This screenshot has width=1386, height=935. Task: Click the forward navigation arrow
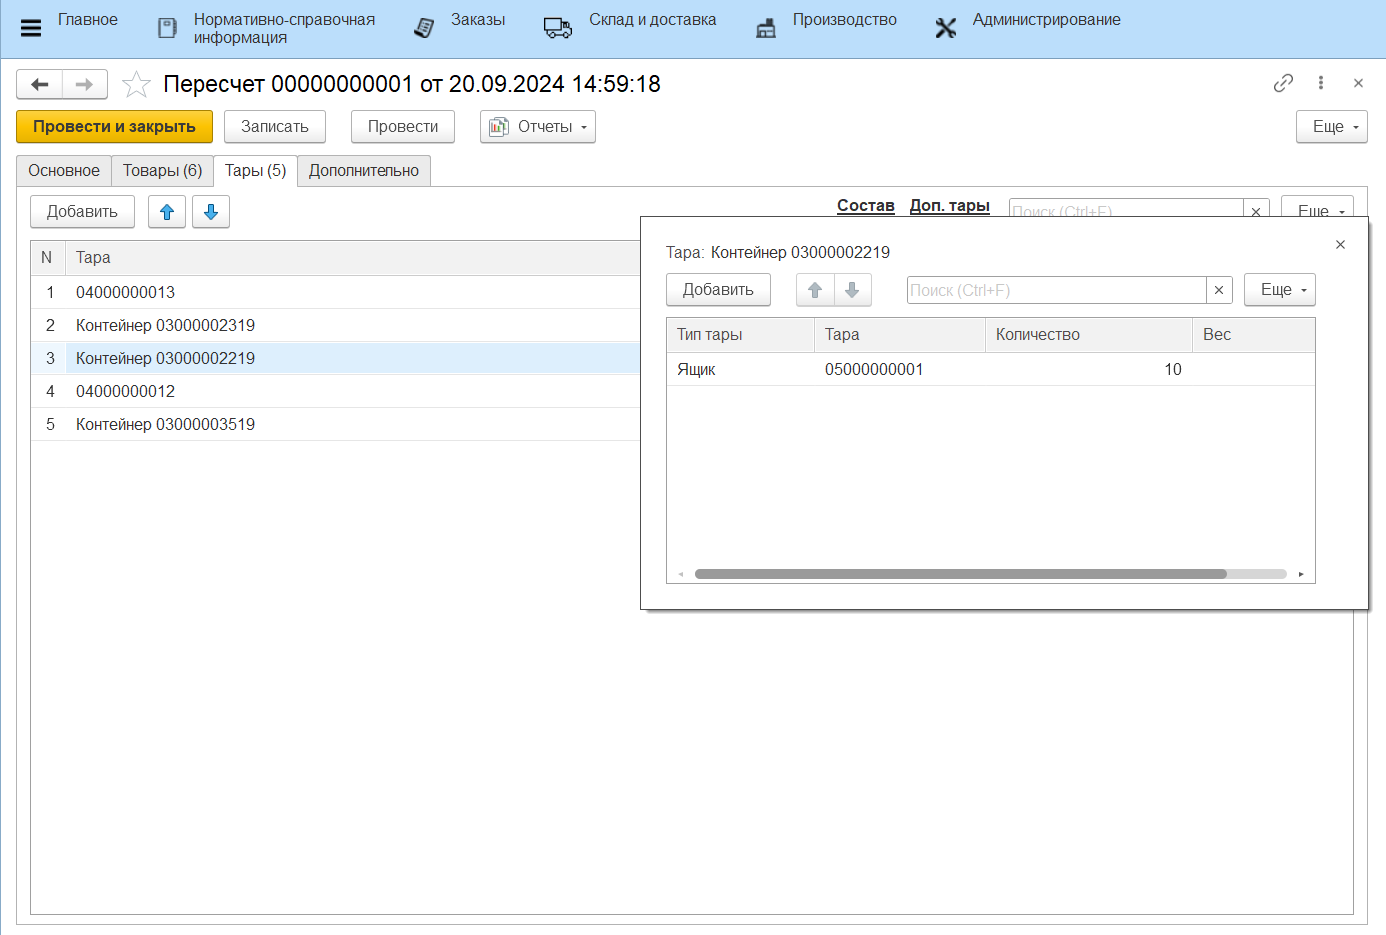click(x=85, y=84)
